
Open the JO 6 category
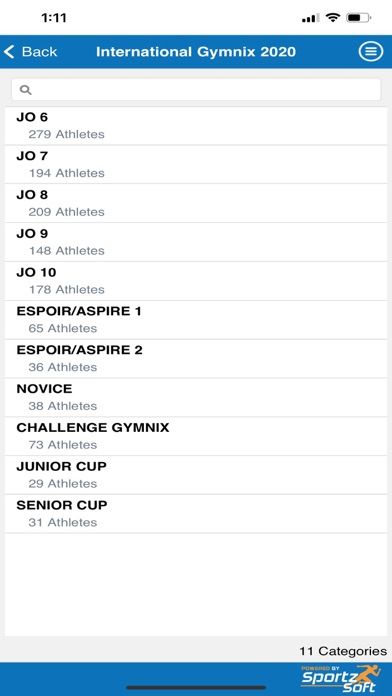pos(196,126)
